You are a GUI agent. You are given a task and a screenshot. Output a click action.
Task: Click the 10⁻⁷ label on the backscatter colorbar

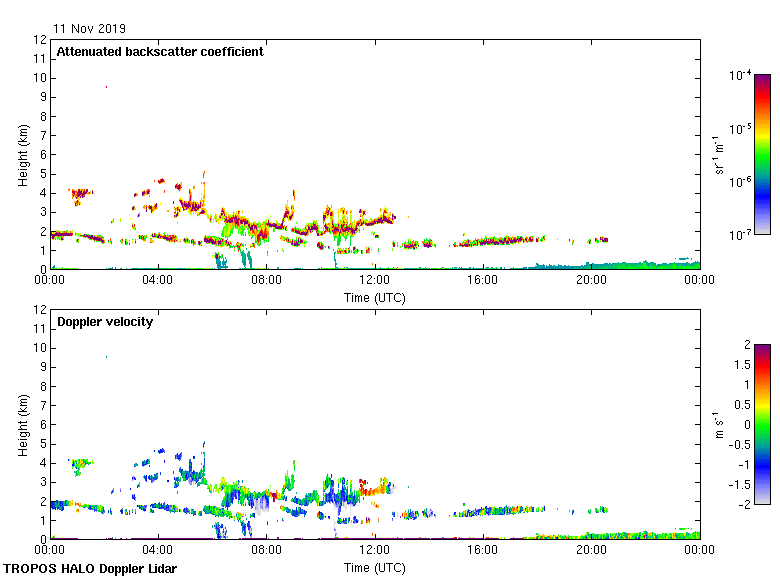point(740,235)
